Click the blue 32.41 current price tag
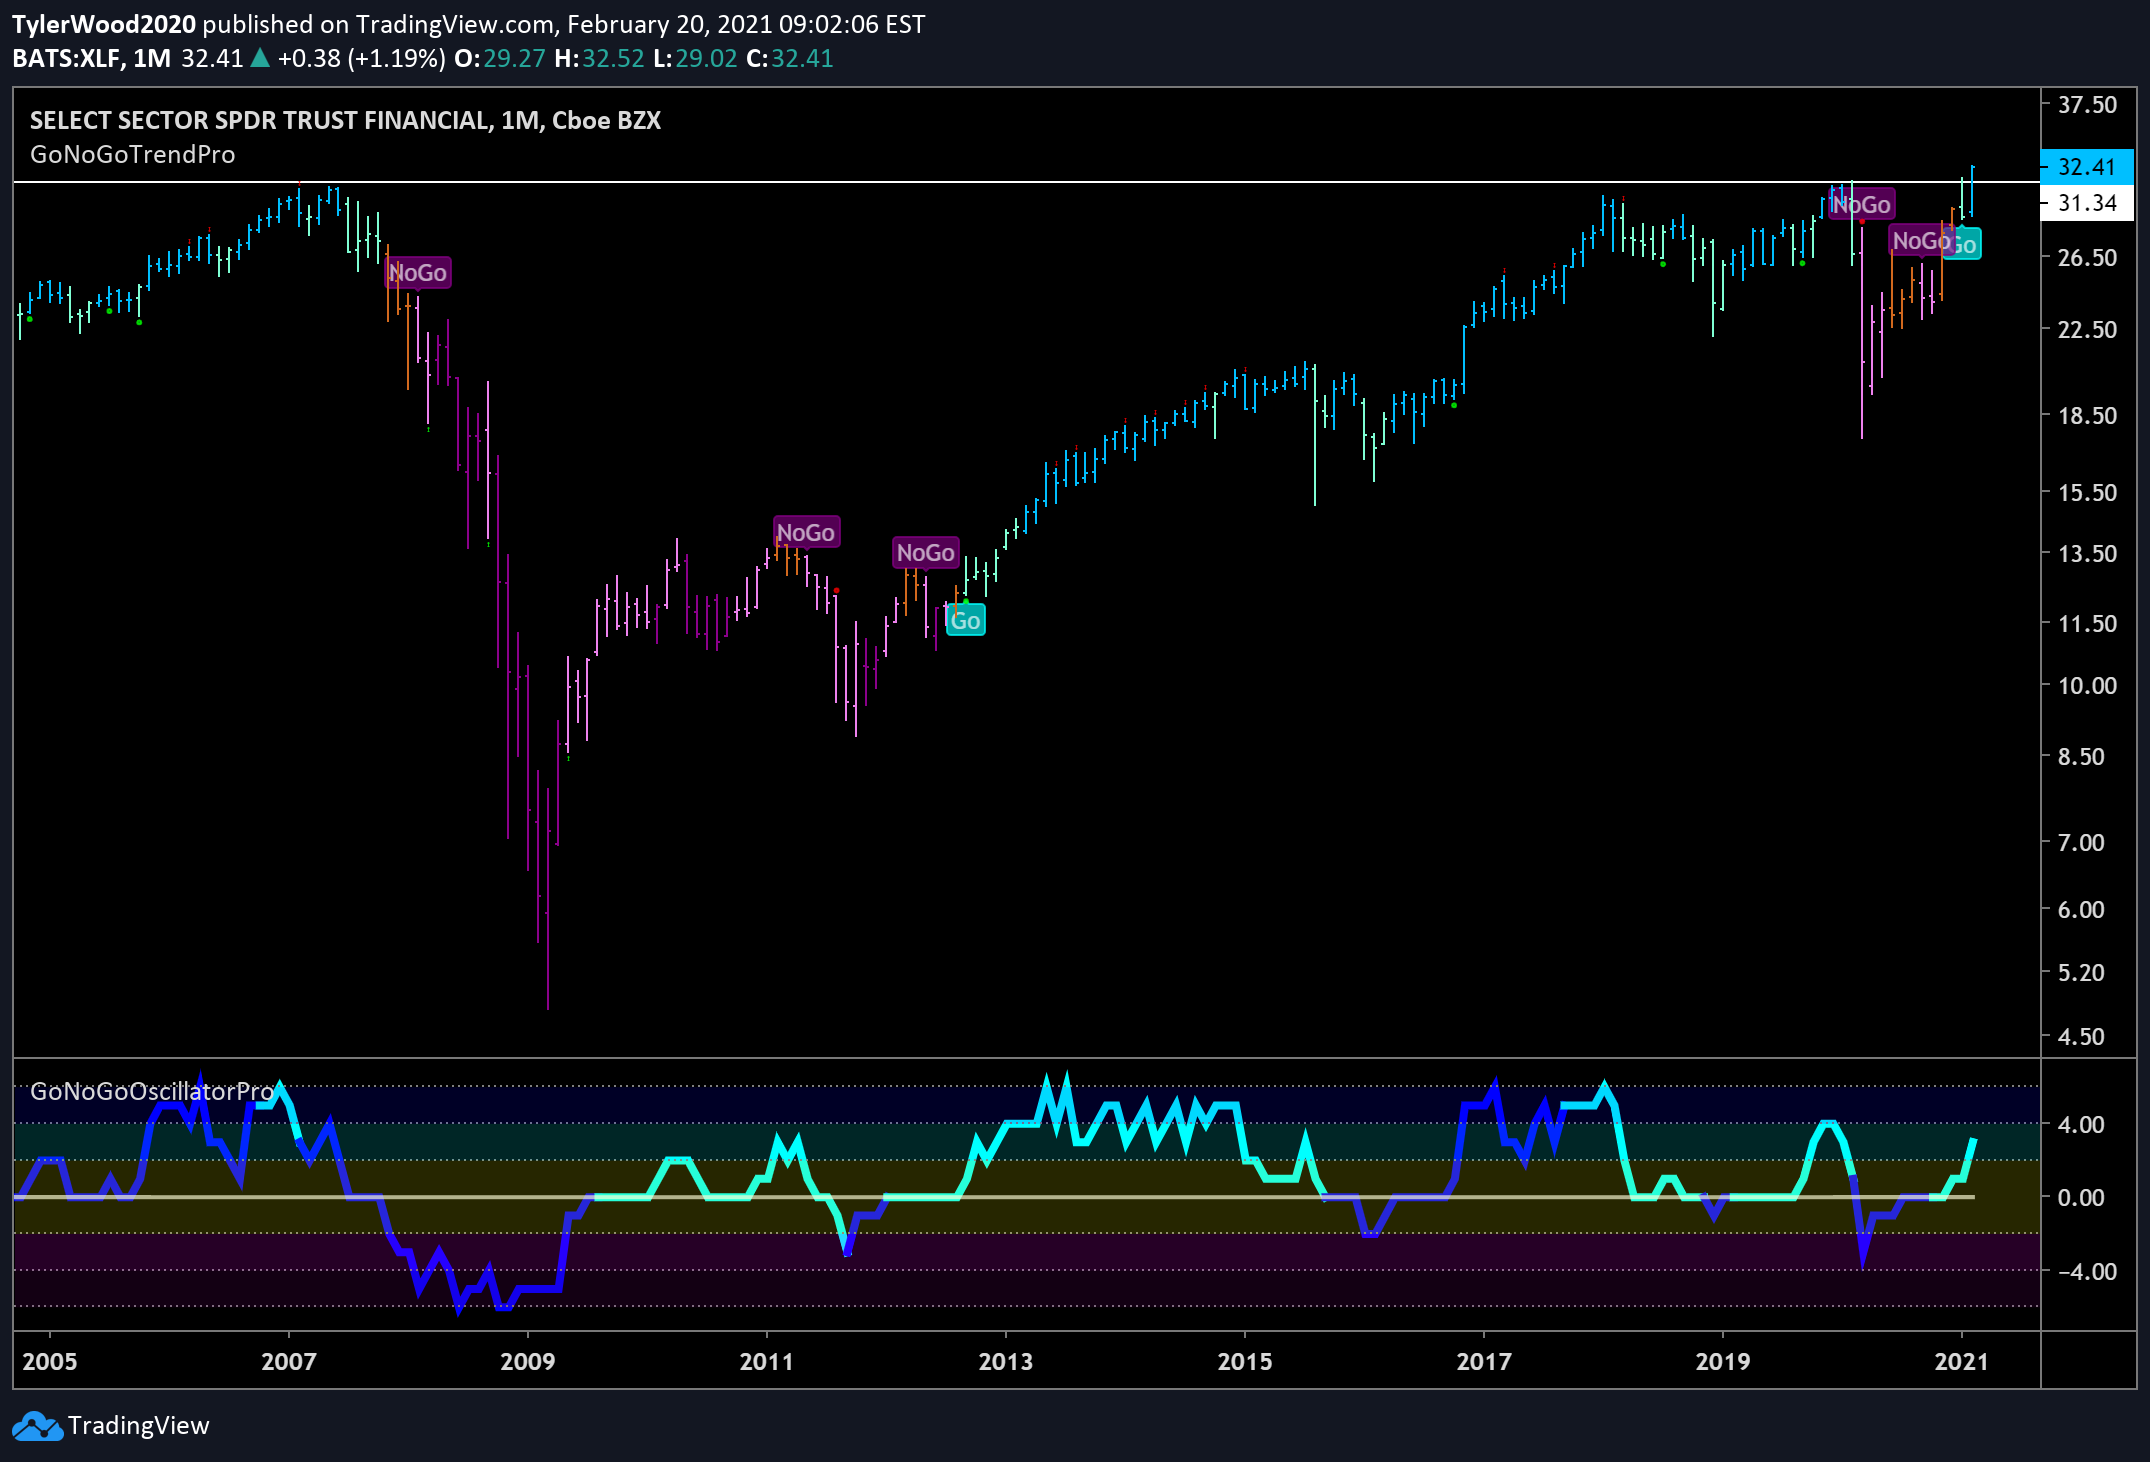Screen dimensions: 2150x1462 (x=2087, y=167)
